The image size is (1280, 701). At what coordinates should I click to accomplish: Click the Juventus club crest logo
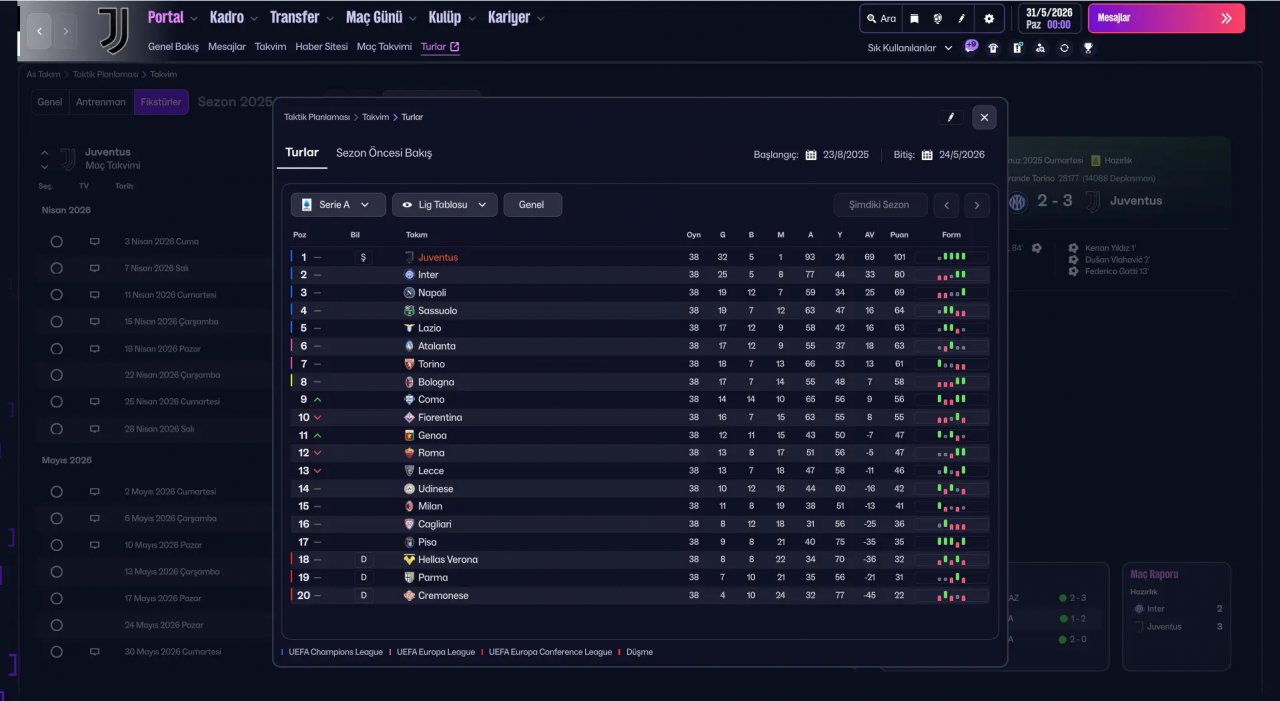click(x=113, y=30)
